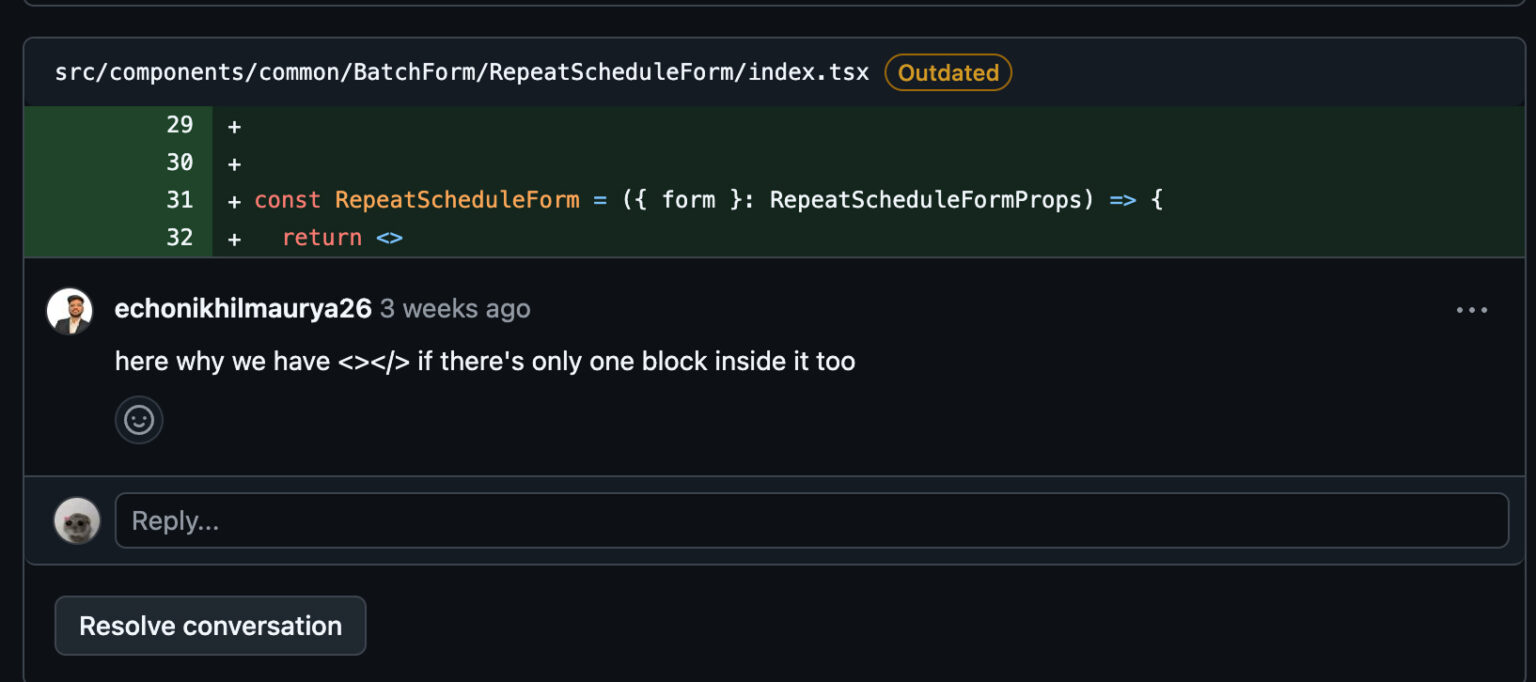Click the "3 weeks ago" timestamp
1536x682 pixels.
tap(455, 309)
